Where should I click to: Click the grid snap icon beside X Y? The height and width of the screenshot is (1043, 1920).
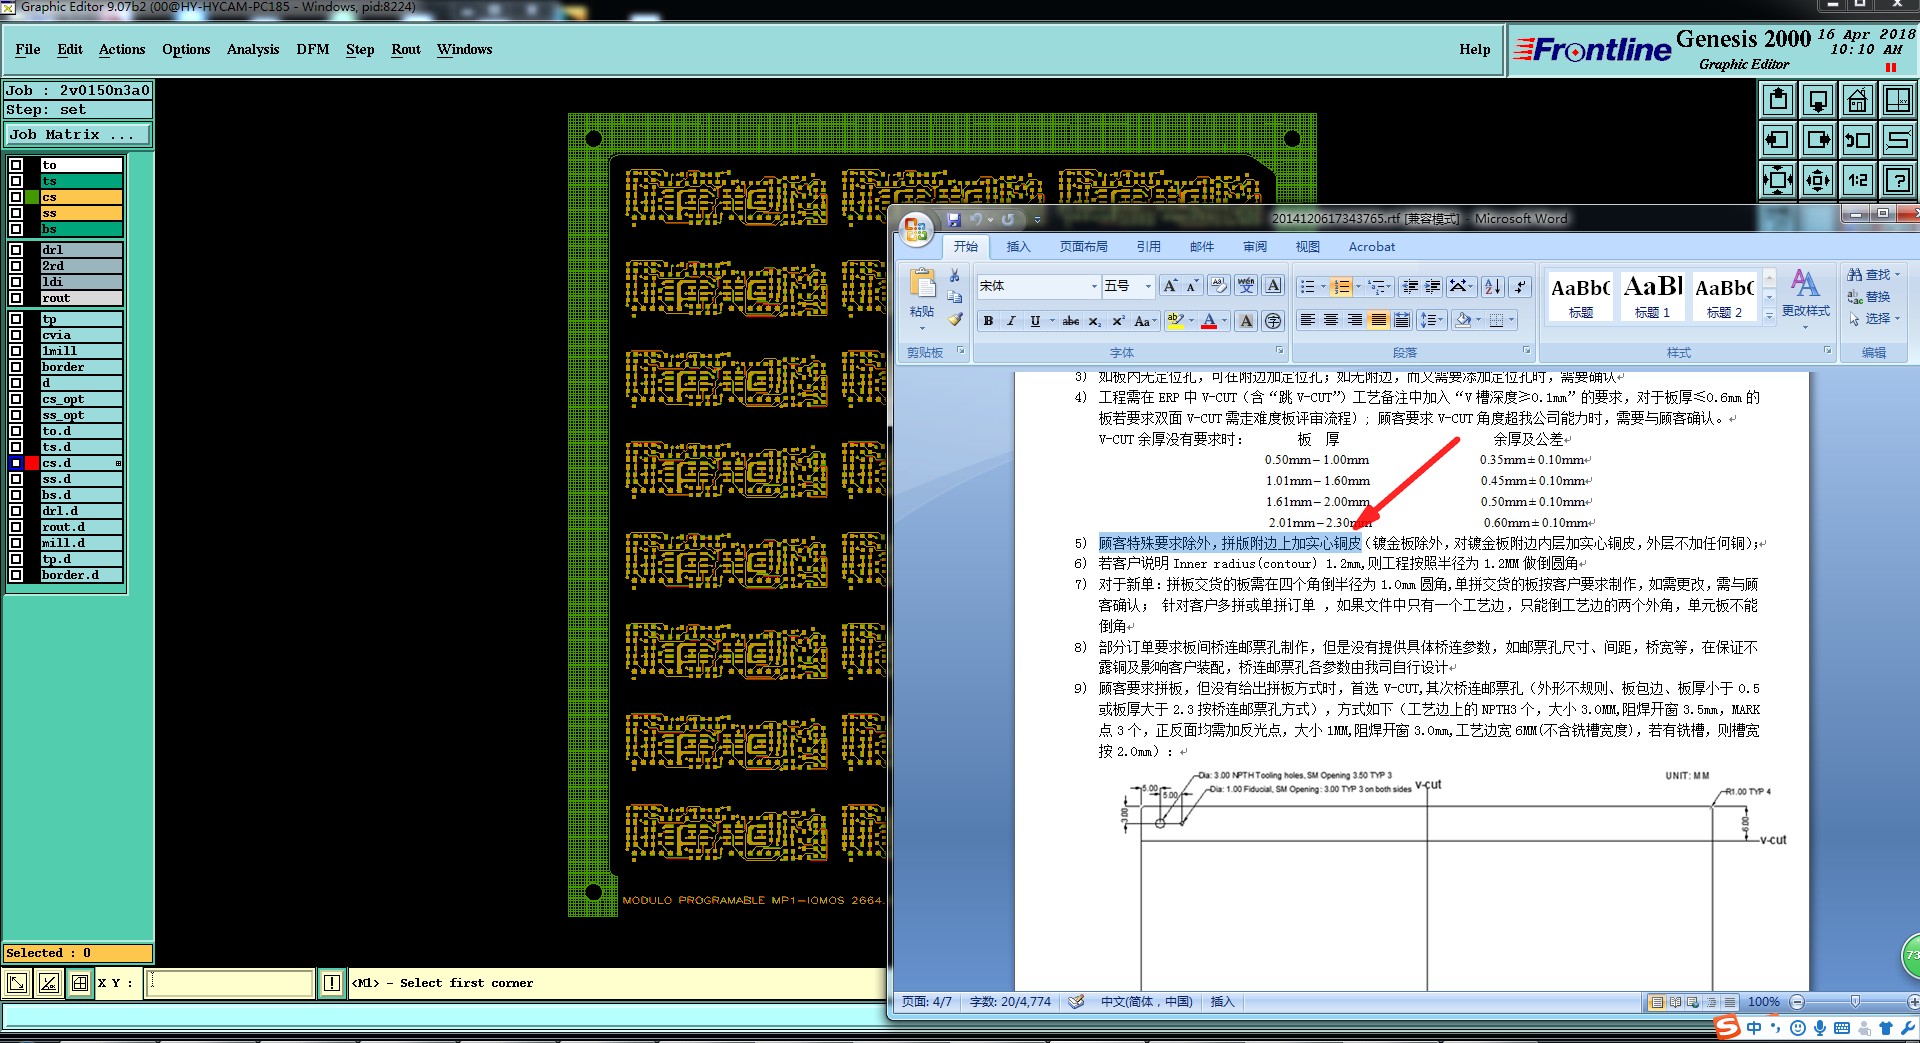tap(80, 983)
